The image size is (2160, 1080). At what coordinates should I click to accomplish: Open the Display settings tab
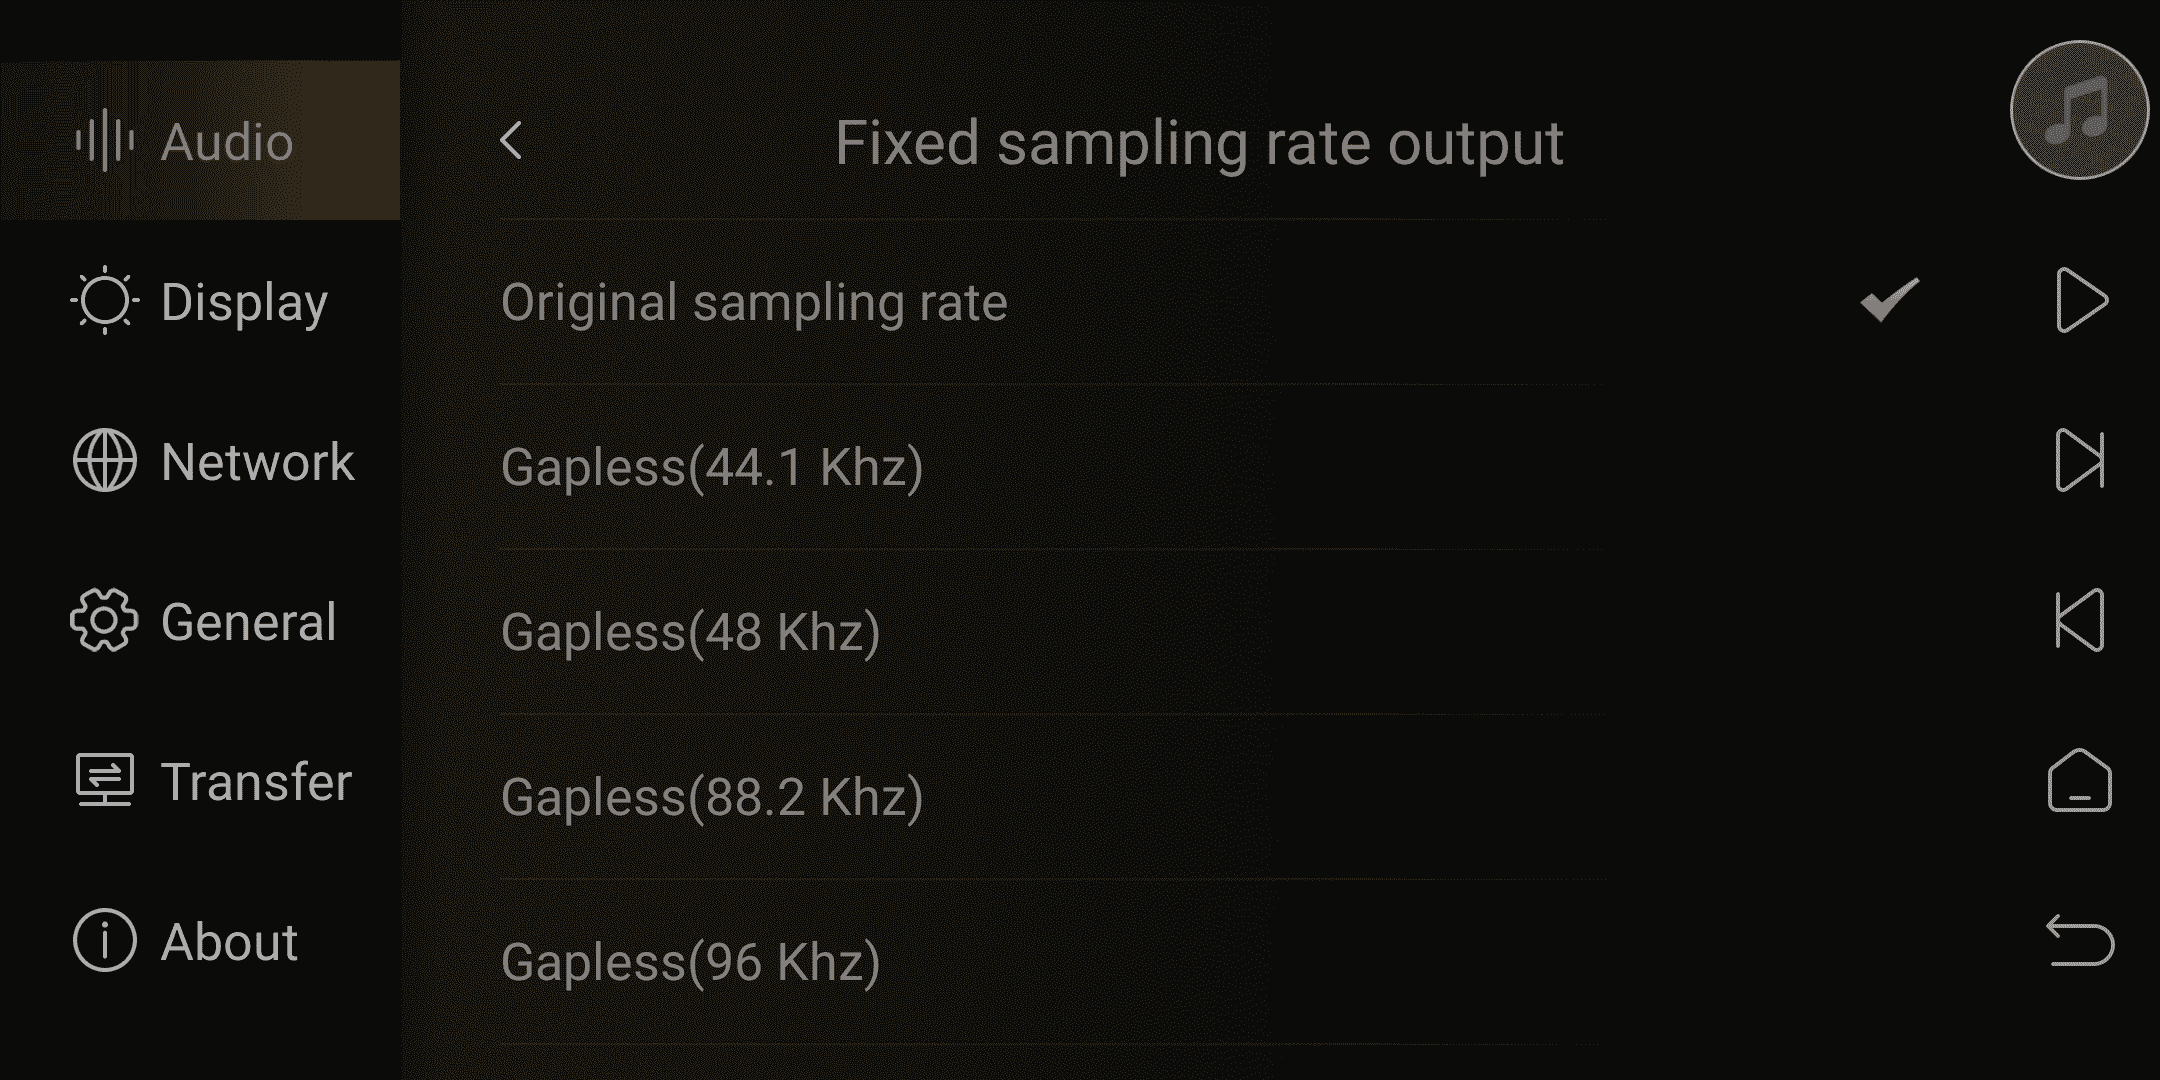[200, 301]
